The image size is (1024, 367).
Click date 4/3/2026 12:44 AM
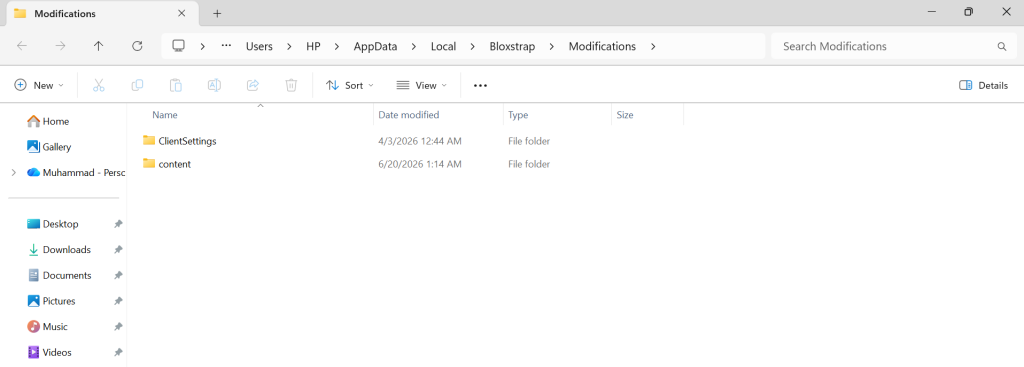[420, 141]
